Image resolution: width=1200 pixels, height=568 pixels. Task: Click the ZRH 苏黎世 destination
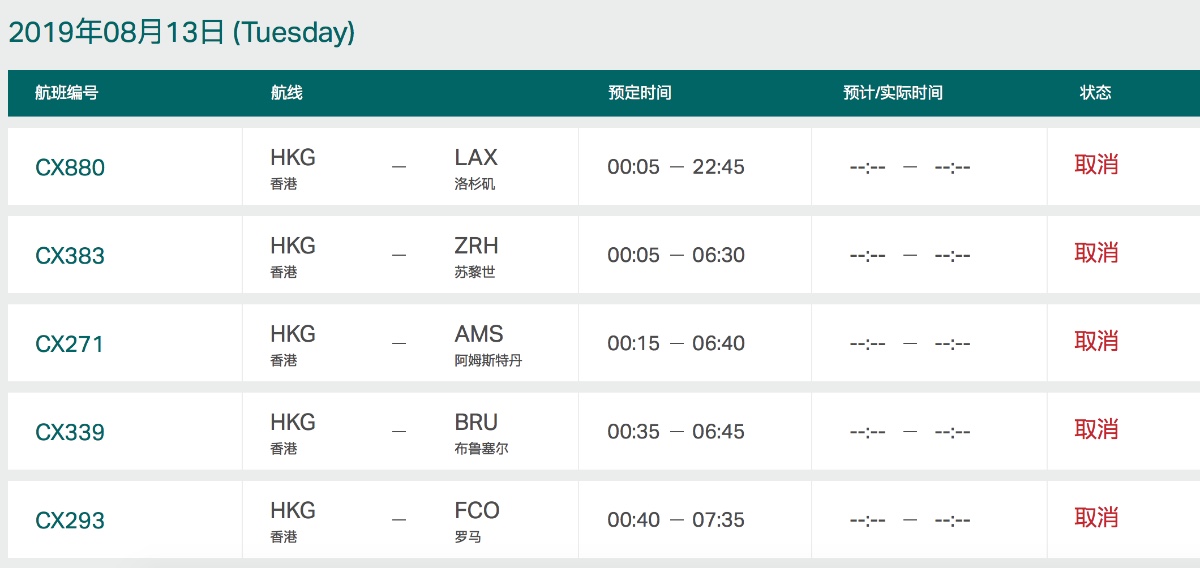tap(476, 256)
